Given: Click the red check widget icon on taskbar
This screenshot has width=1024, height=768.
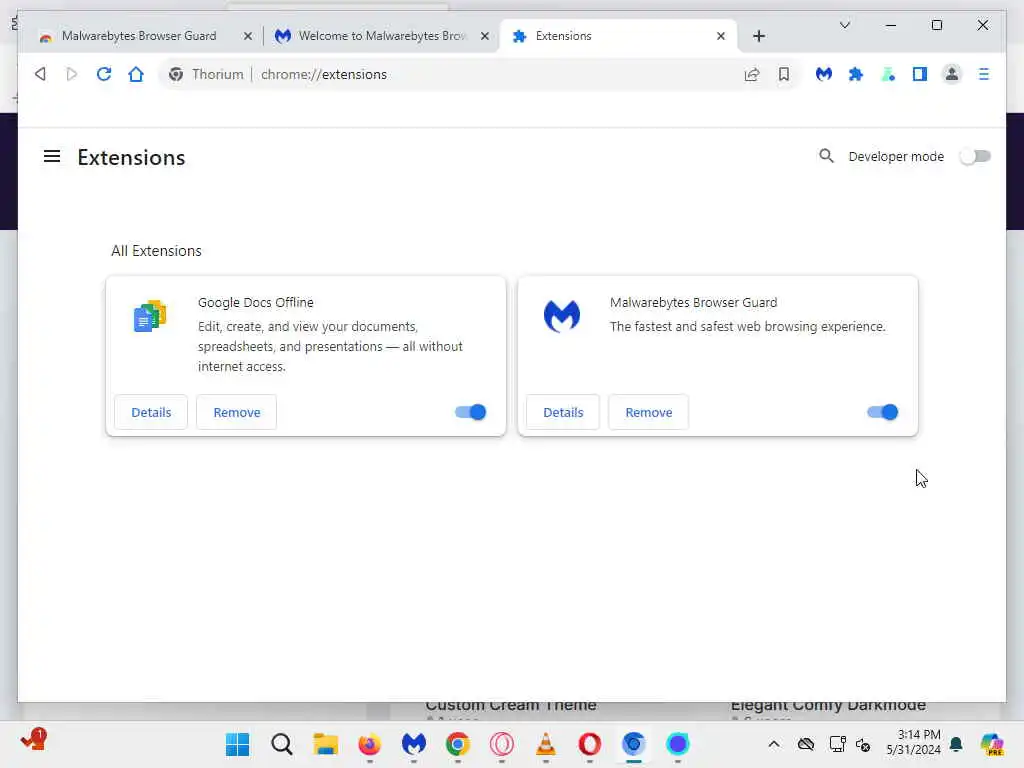Looking at the screenshot, I should click(x=33, y=740).
